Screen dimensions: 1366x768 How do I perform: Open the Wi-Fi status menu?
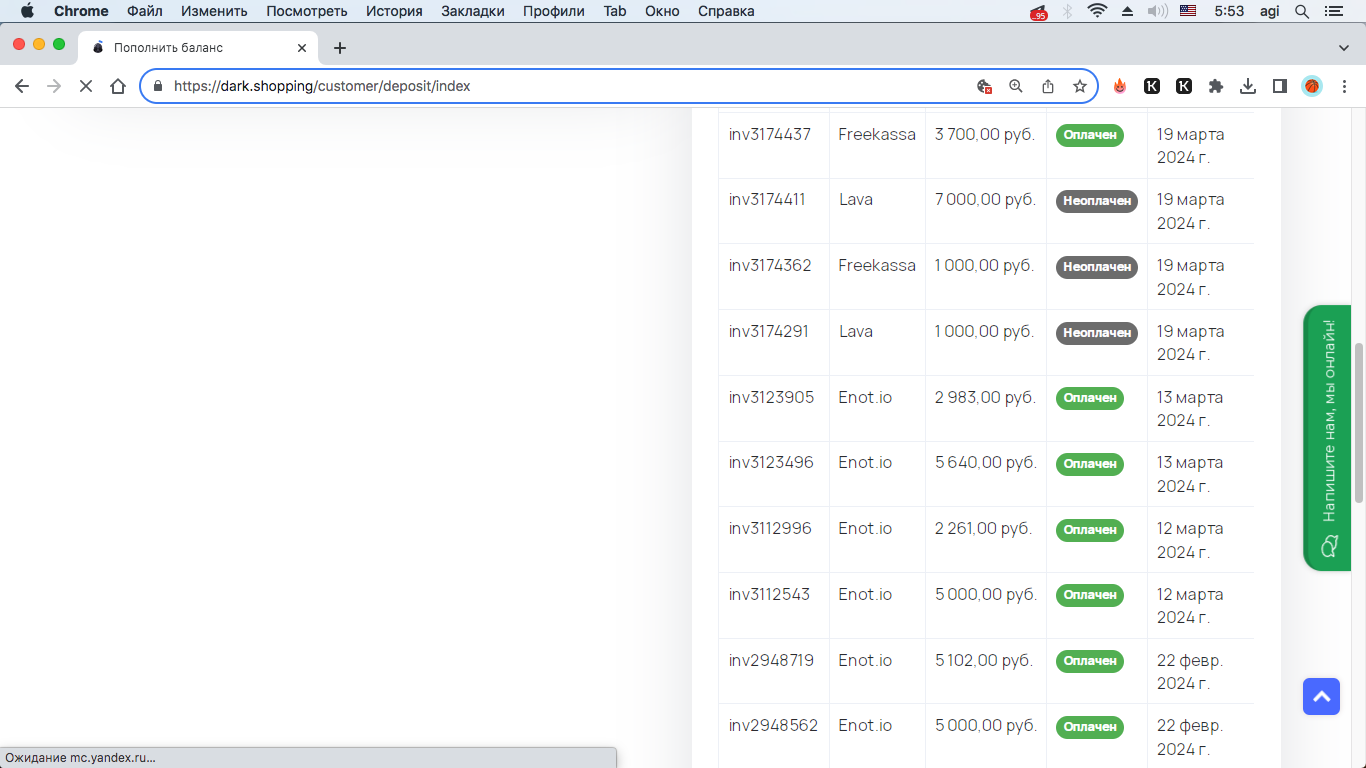[1098, 11]
